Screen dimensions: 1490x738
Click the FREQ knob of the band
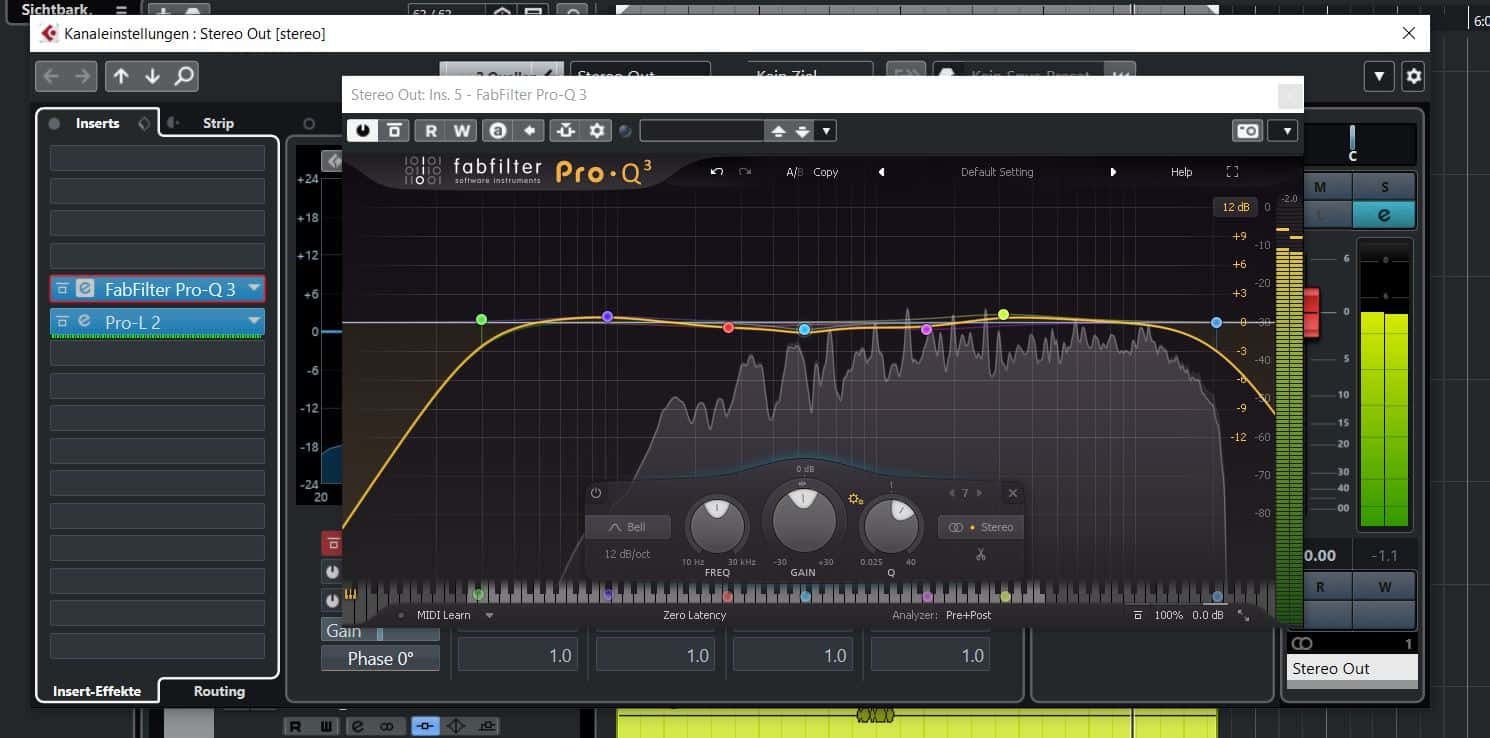tap(717, 525)
